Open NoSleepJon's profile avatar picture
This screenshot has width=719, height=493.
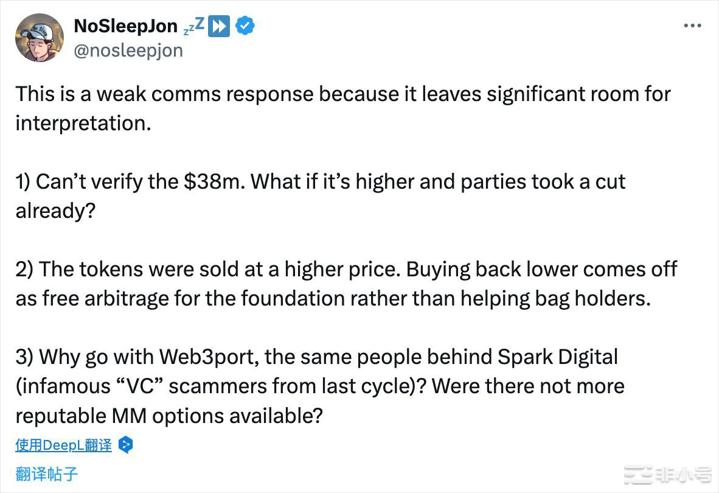[x=39, y=38]
